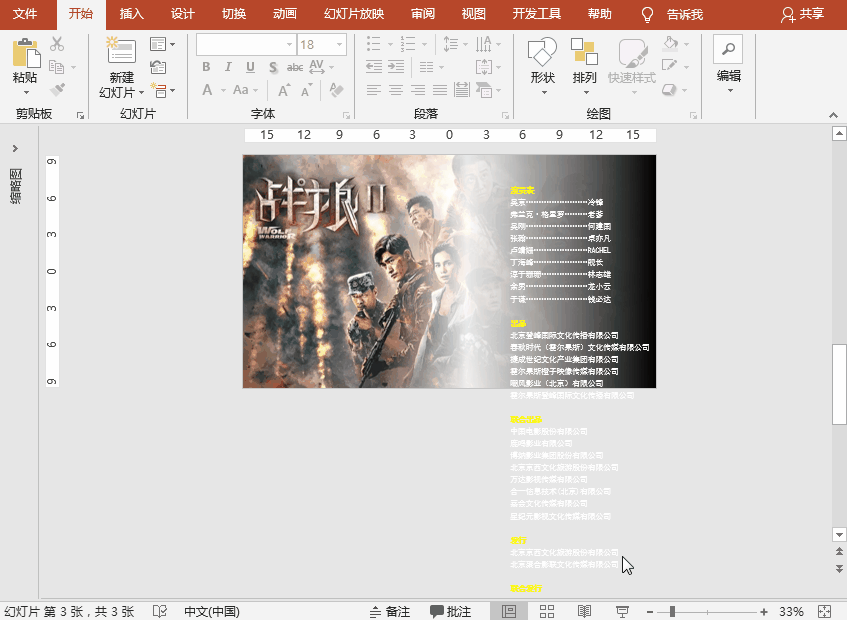Click the Shape Fill bucket icon
The image size is (847, 620).
[670, 44]
